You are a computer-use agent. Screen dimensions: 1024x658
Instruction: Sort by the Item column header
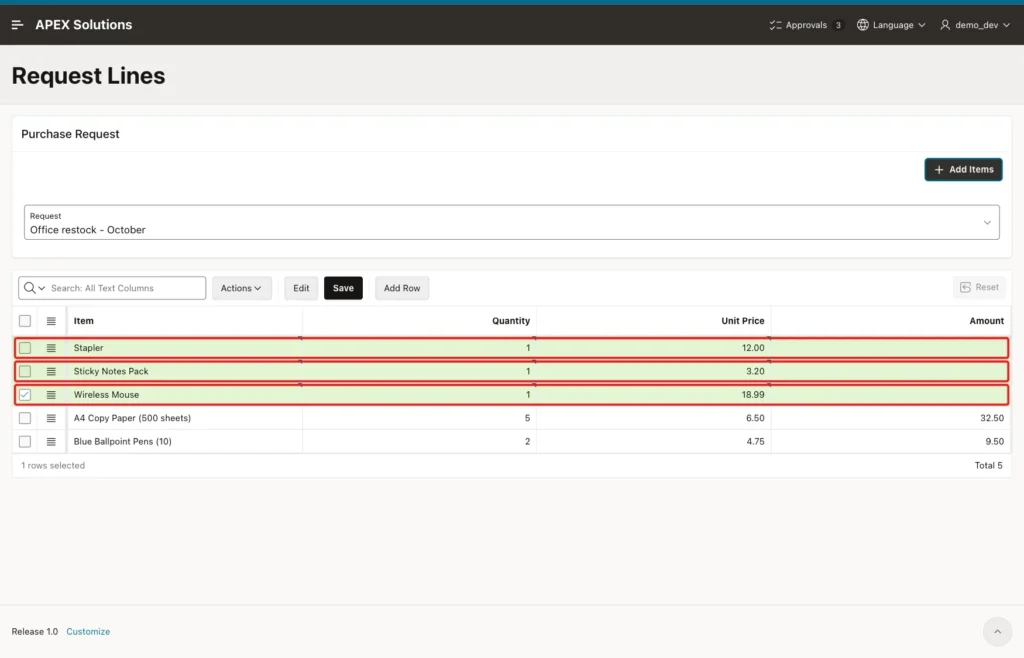[x=84, y=321]
